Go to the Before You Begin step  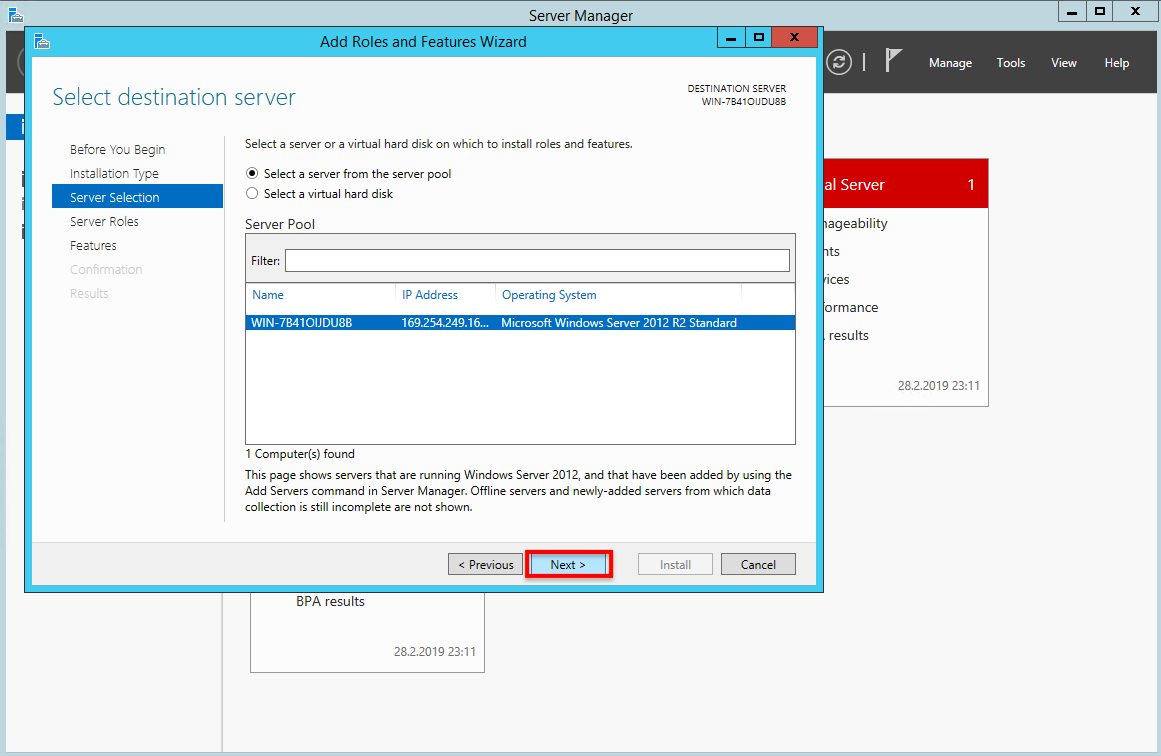click(x=118, y=150)
